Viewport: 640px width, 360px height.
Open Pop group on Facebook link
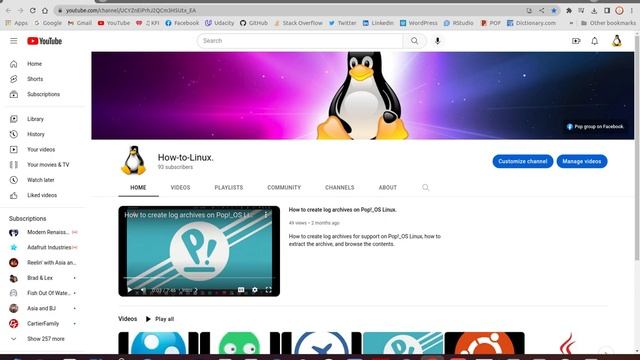point(595,127)
